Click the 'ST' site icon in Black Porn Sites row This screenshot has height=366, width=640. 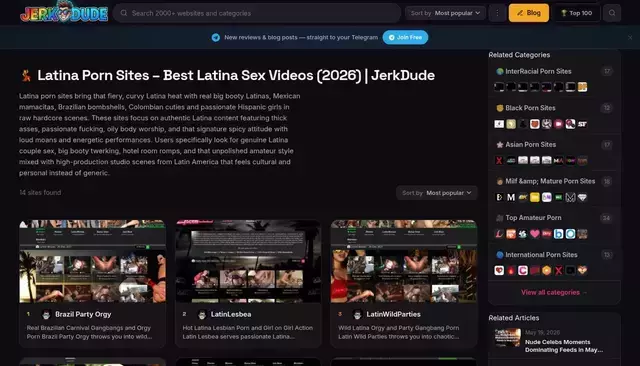pos(582,124)
